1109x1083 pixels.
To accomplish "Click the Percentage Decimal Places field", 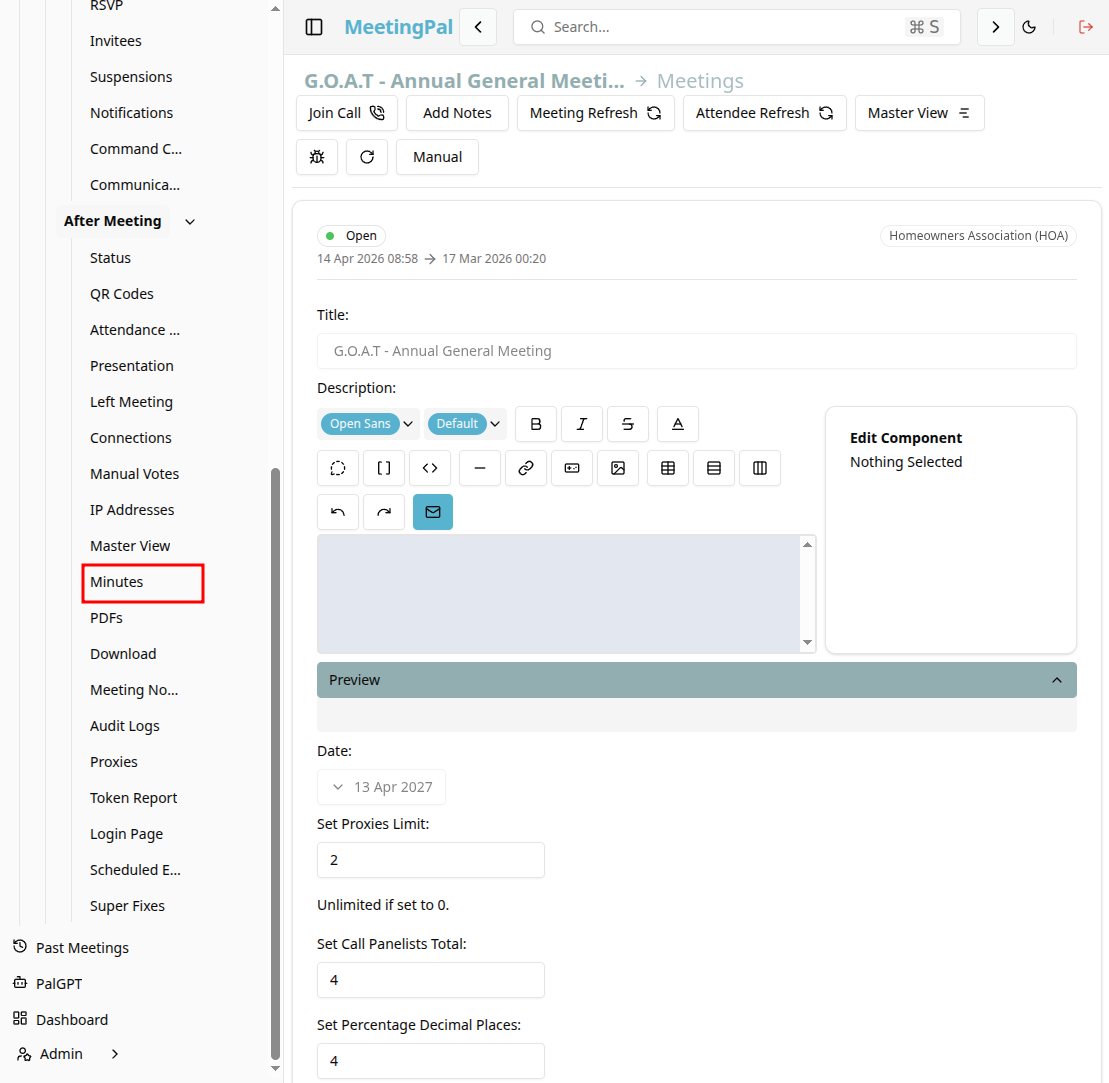I will point(431,1061).
